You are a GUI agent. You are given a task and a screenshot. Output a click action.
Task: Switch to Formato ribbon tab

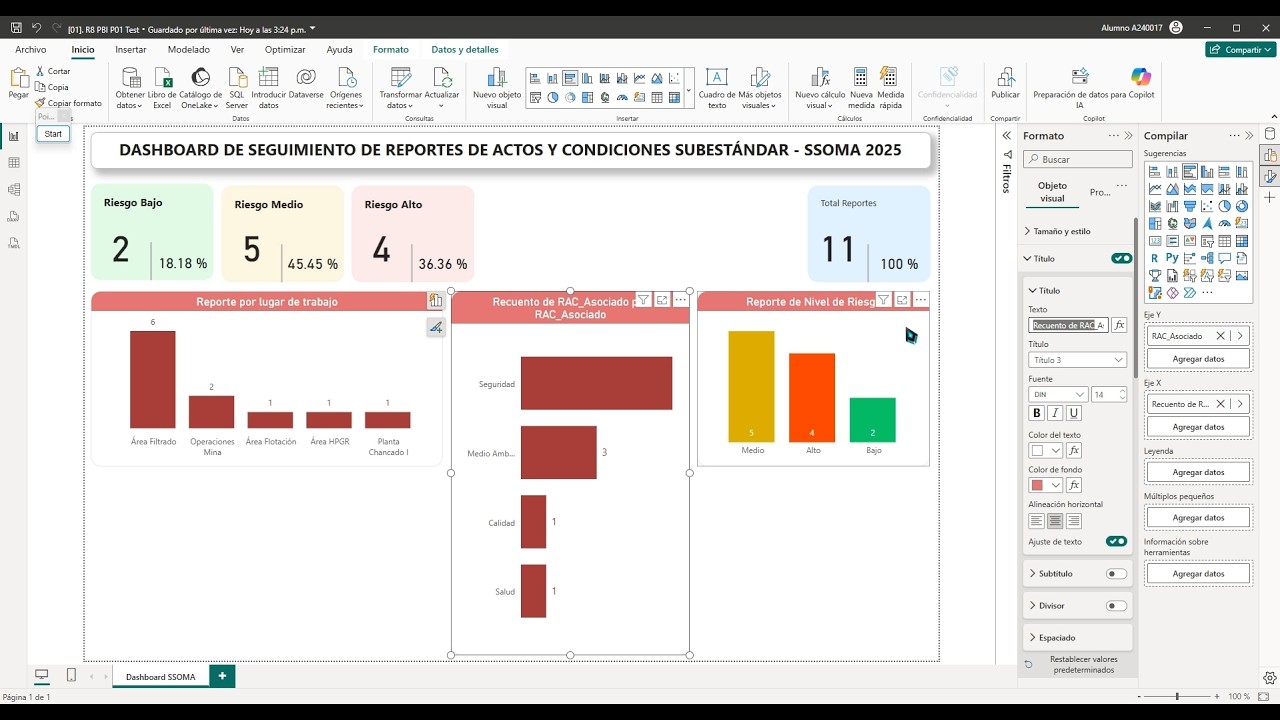click(391, 49)
